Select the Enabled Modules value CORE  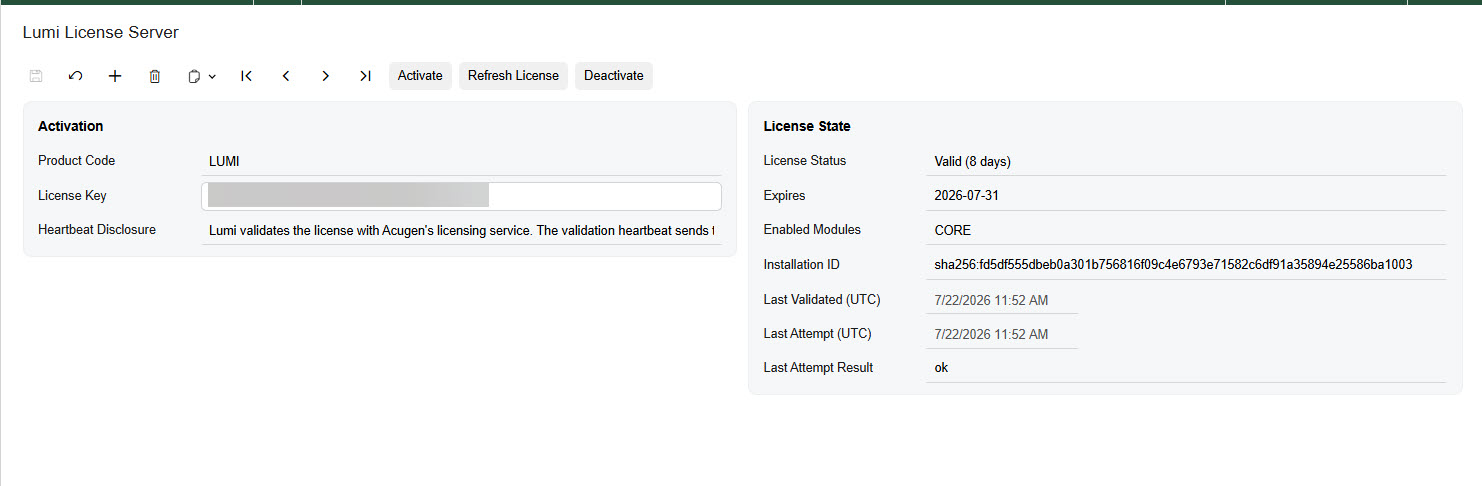(x=953, y=230)
